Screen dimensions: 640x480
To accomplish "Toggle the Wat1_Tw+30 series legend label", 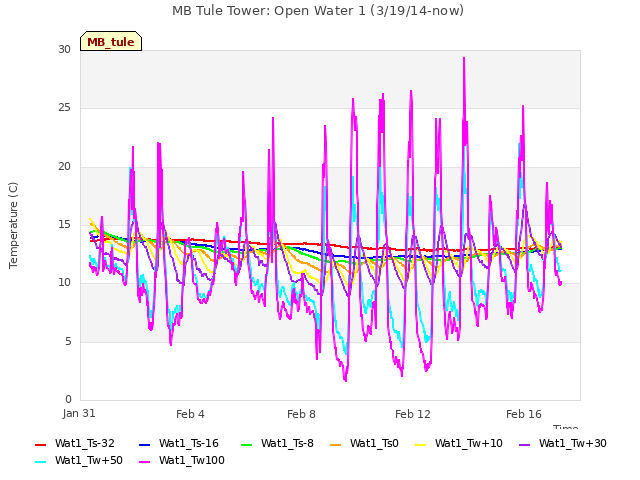I will (x=573, y=444).
